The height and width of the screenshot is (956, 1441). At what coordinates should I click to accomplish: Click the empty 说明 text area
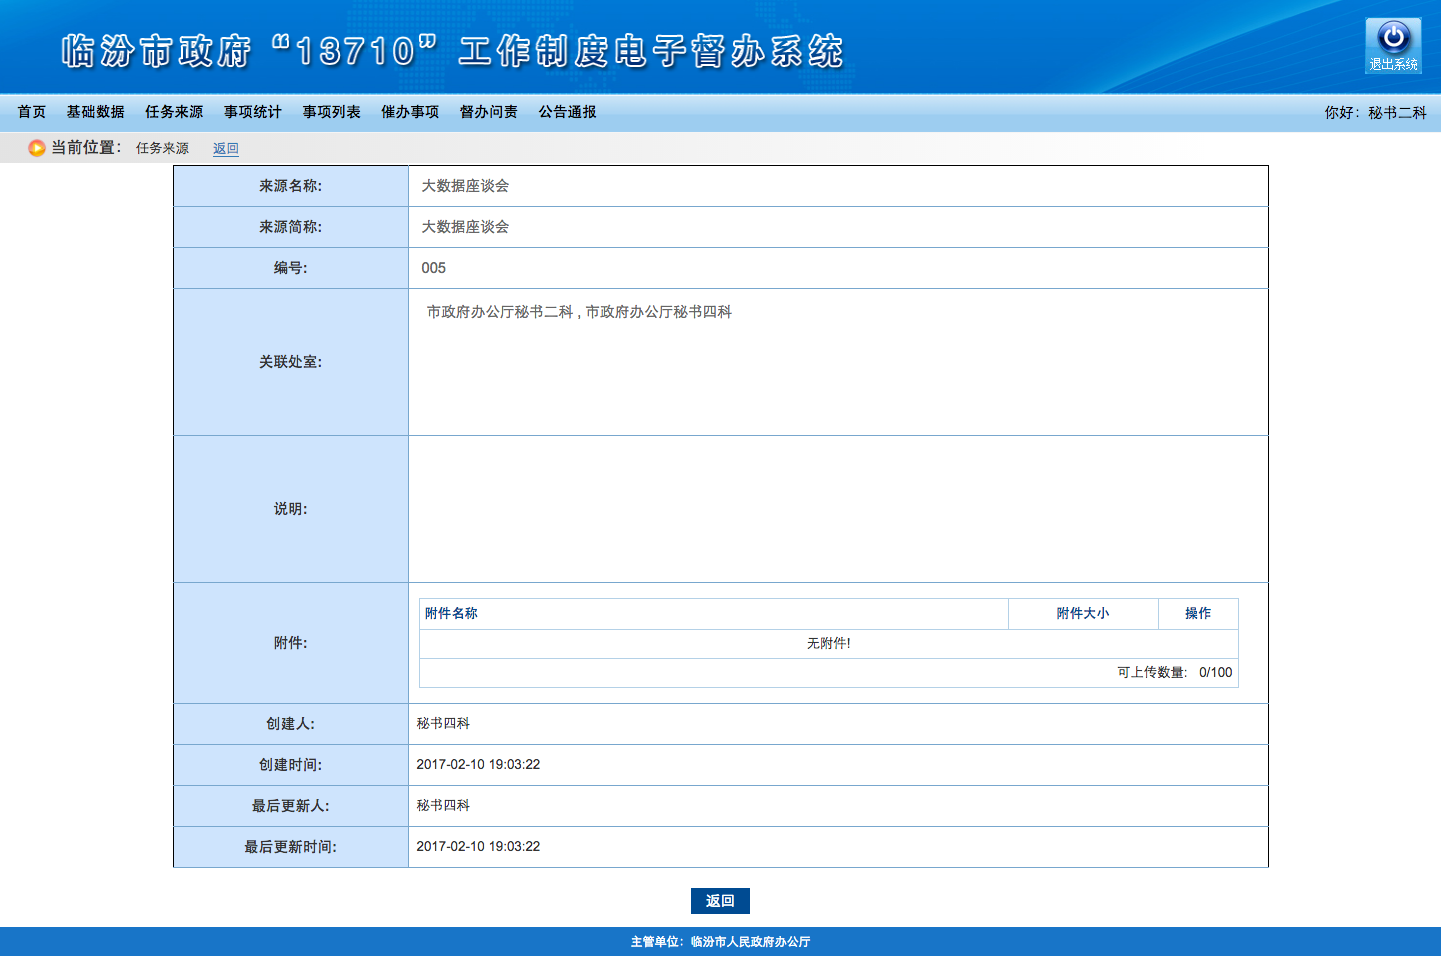coord(838,508)
